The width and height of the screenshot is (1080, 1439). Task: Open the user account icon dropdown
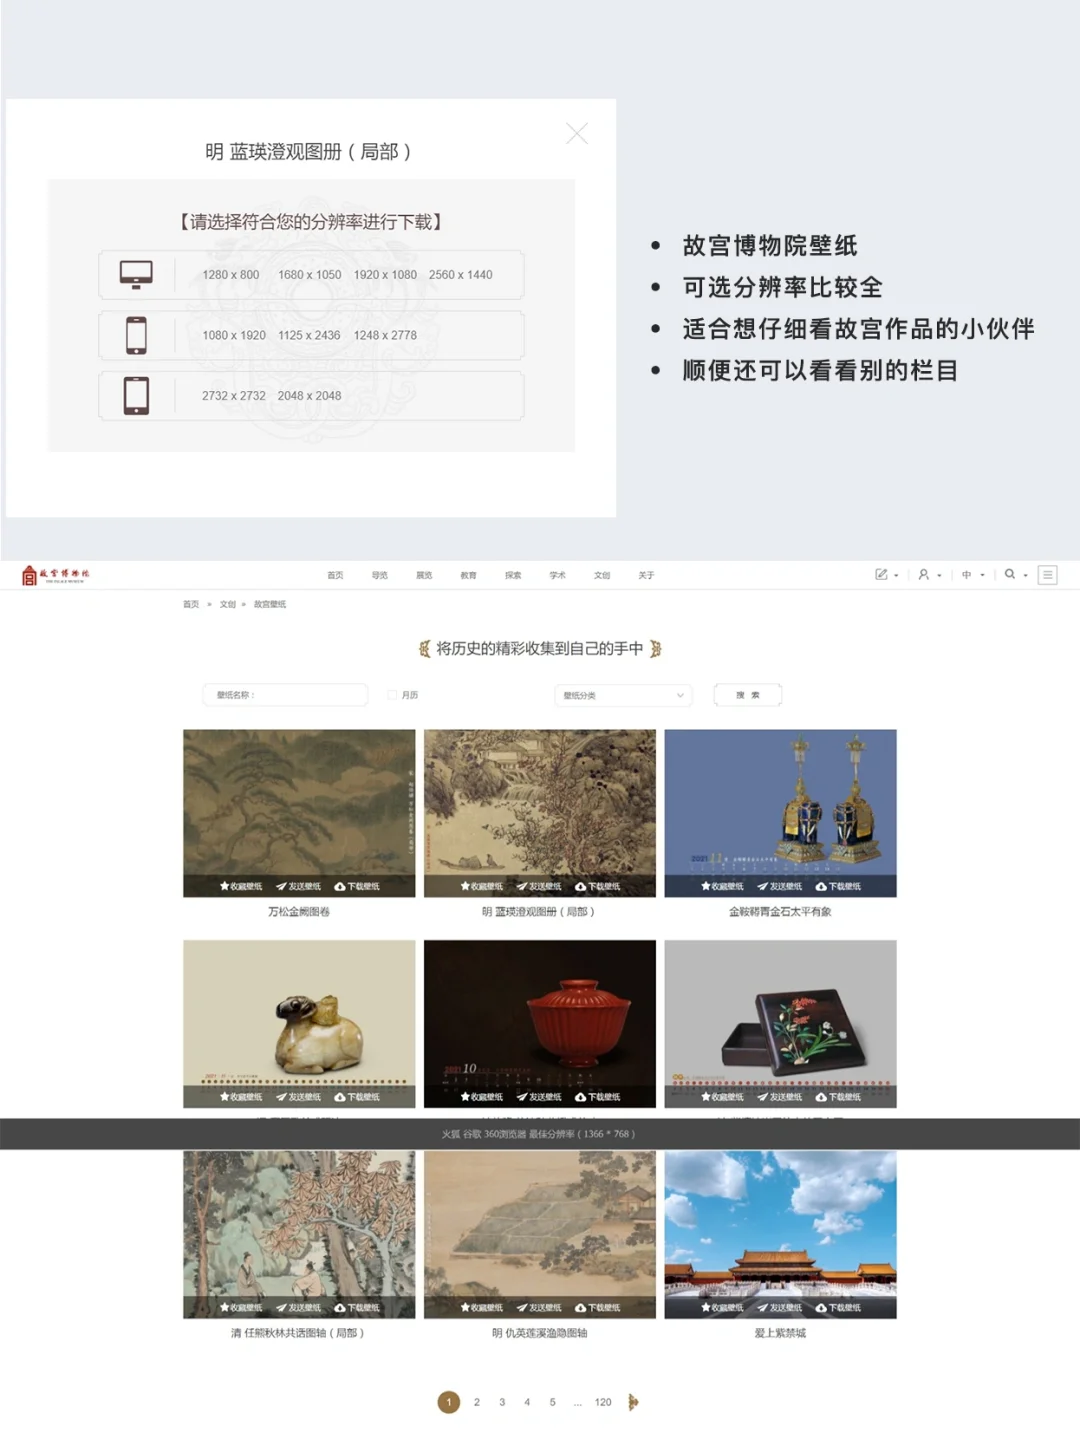click(930, 575)
